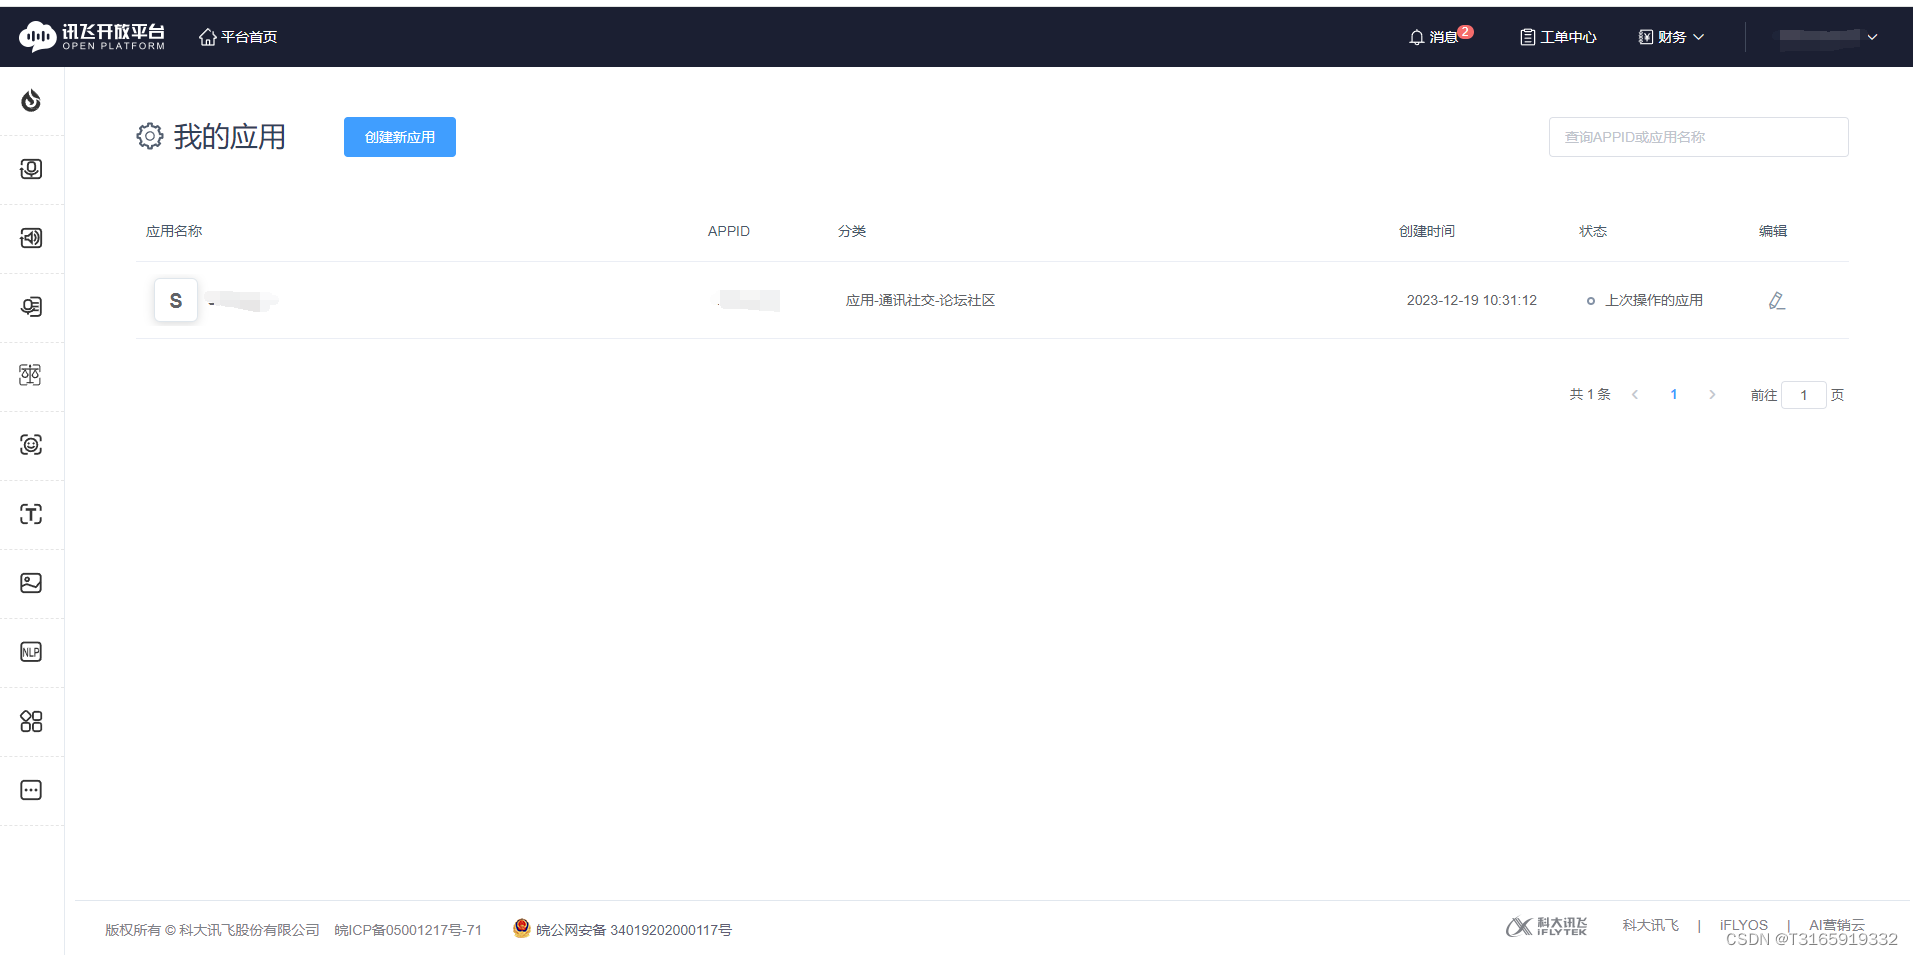Viewport: 1913px width, 955px height.
Task: Click previous page arrow in pagination
Action: pyautogui.click(x=1635, y=395)
